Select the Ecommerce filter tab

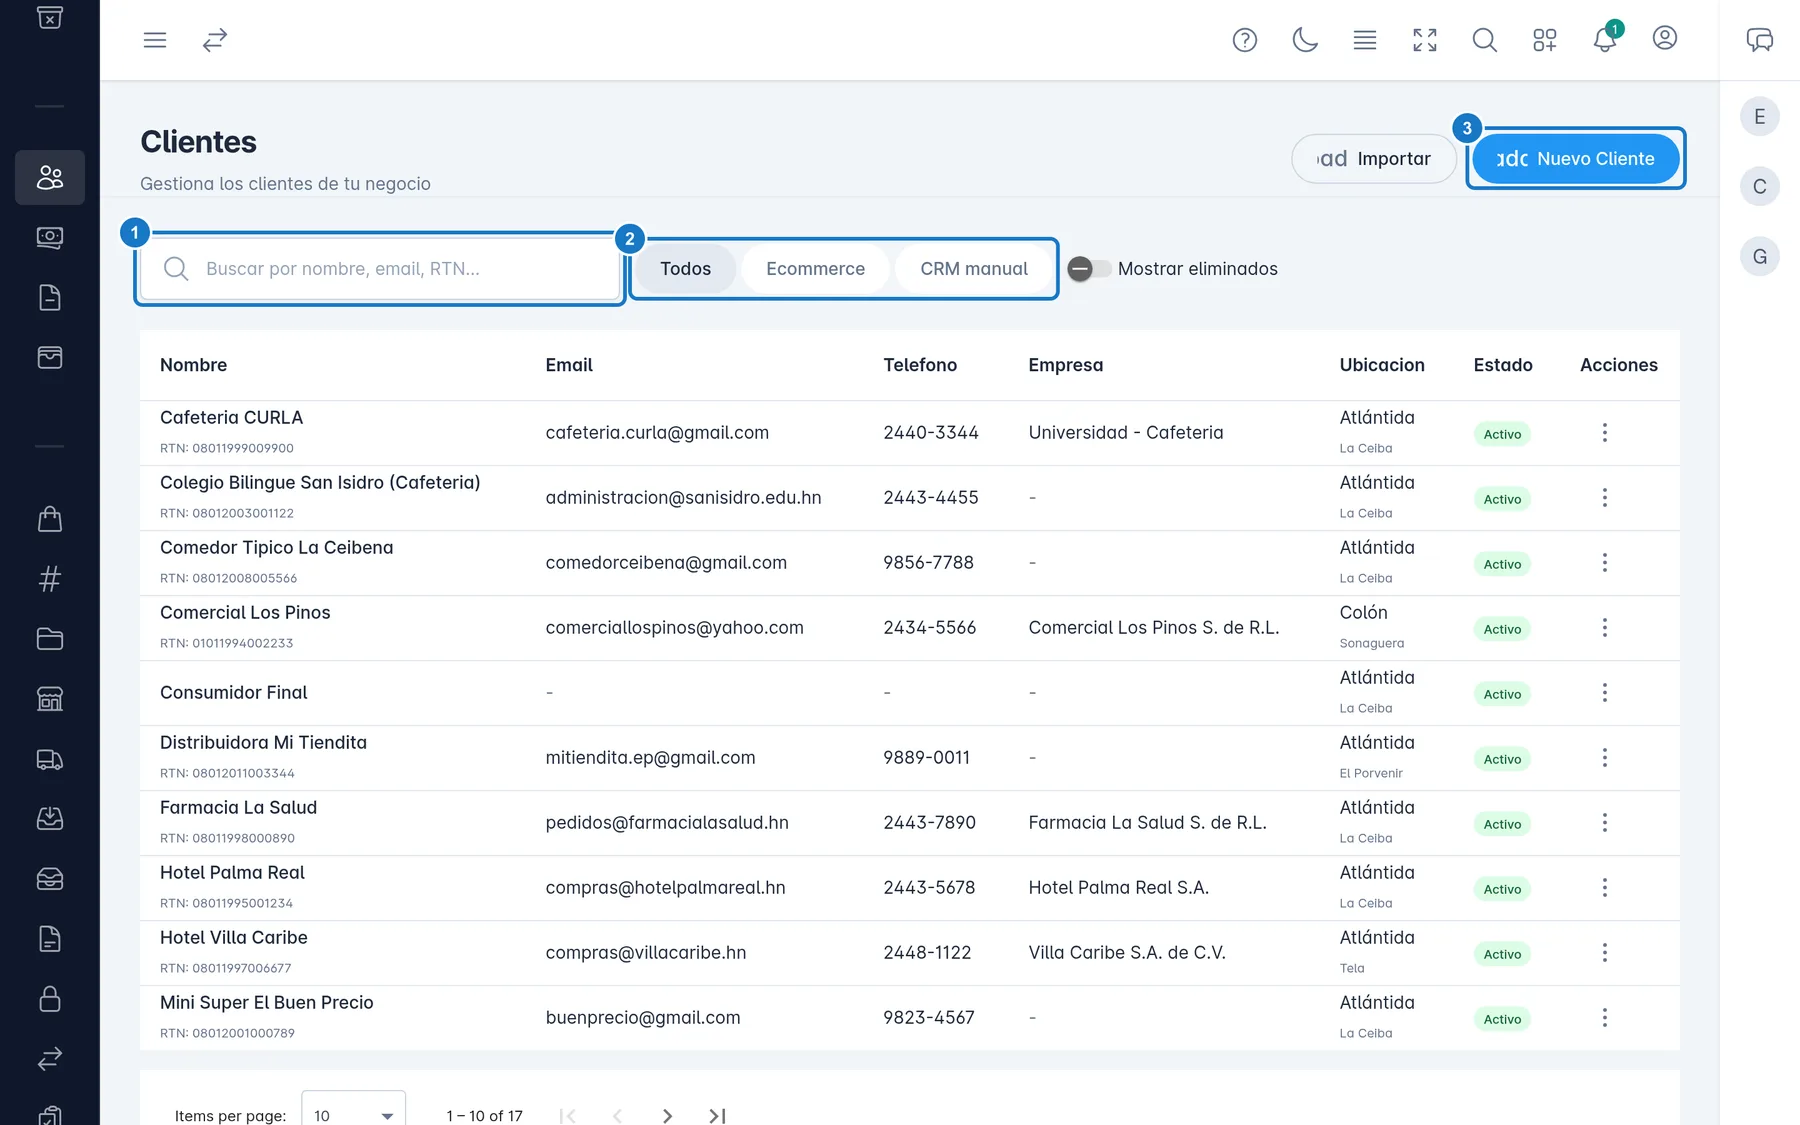pyautogui.click(x=816, y=269)
